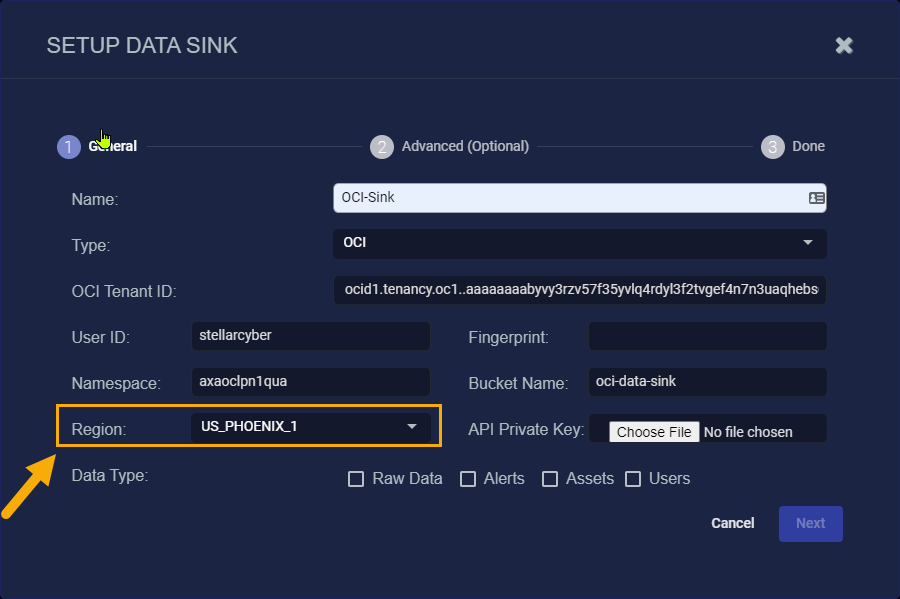This screenshot has width=900, height=599.
Task: Choose File for API Private Key
Action: (654, 432)
